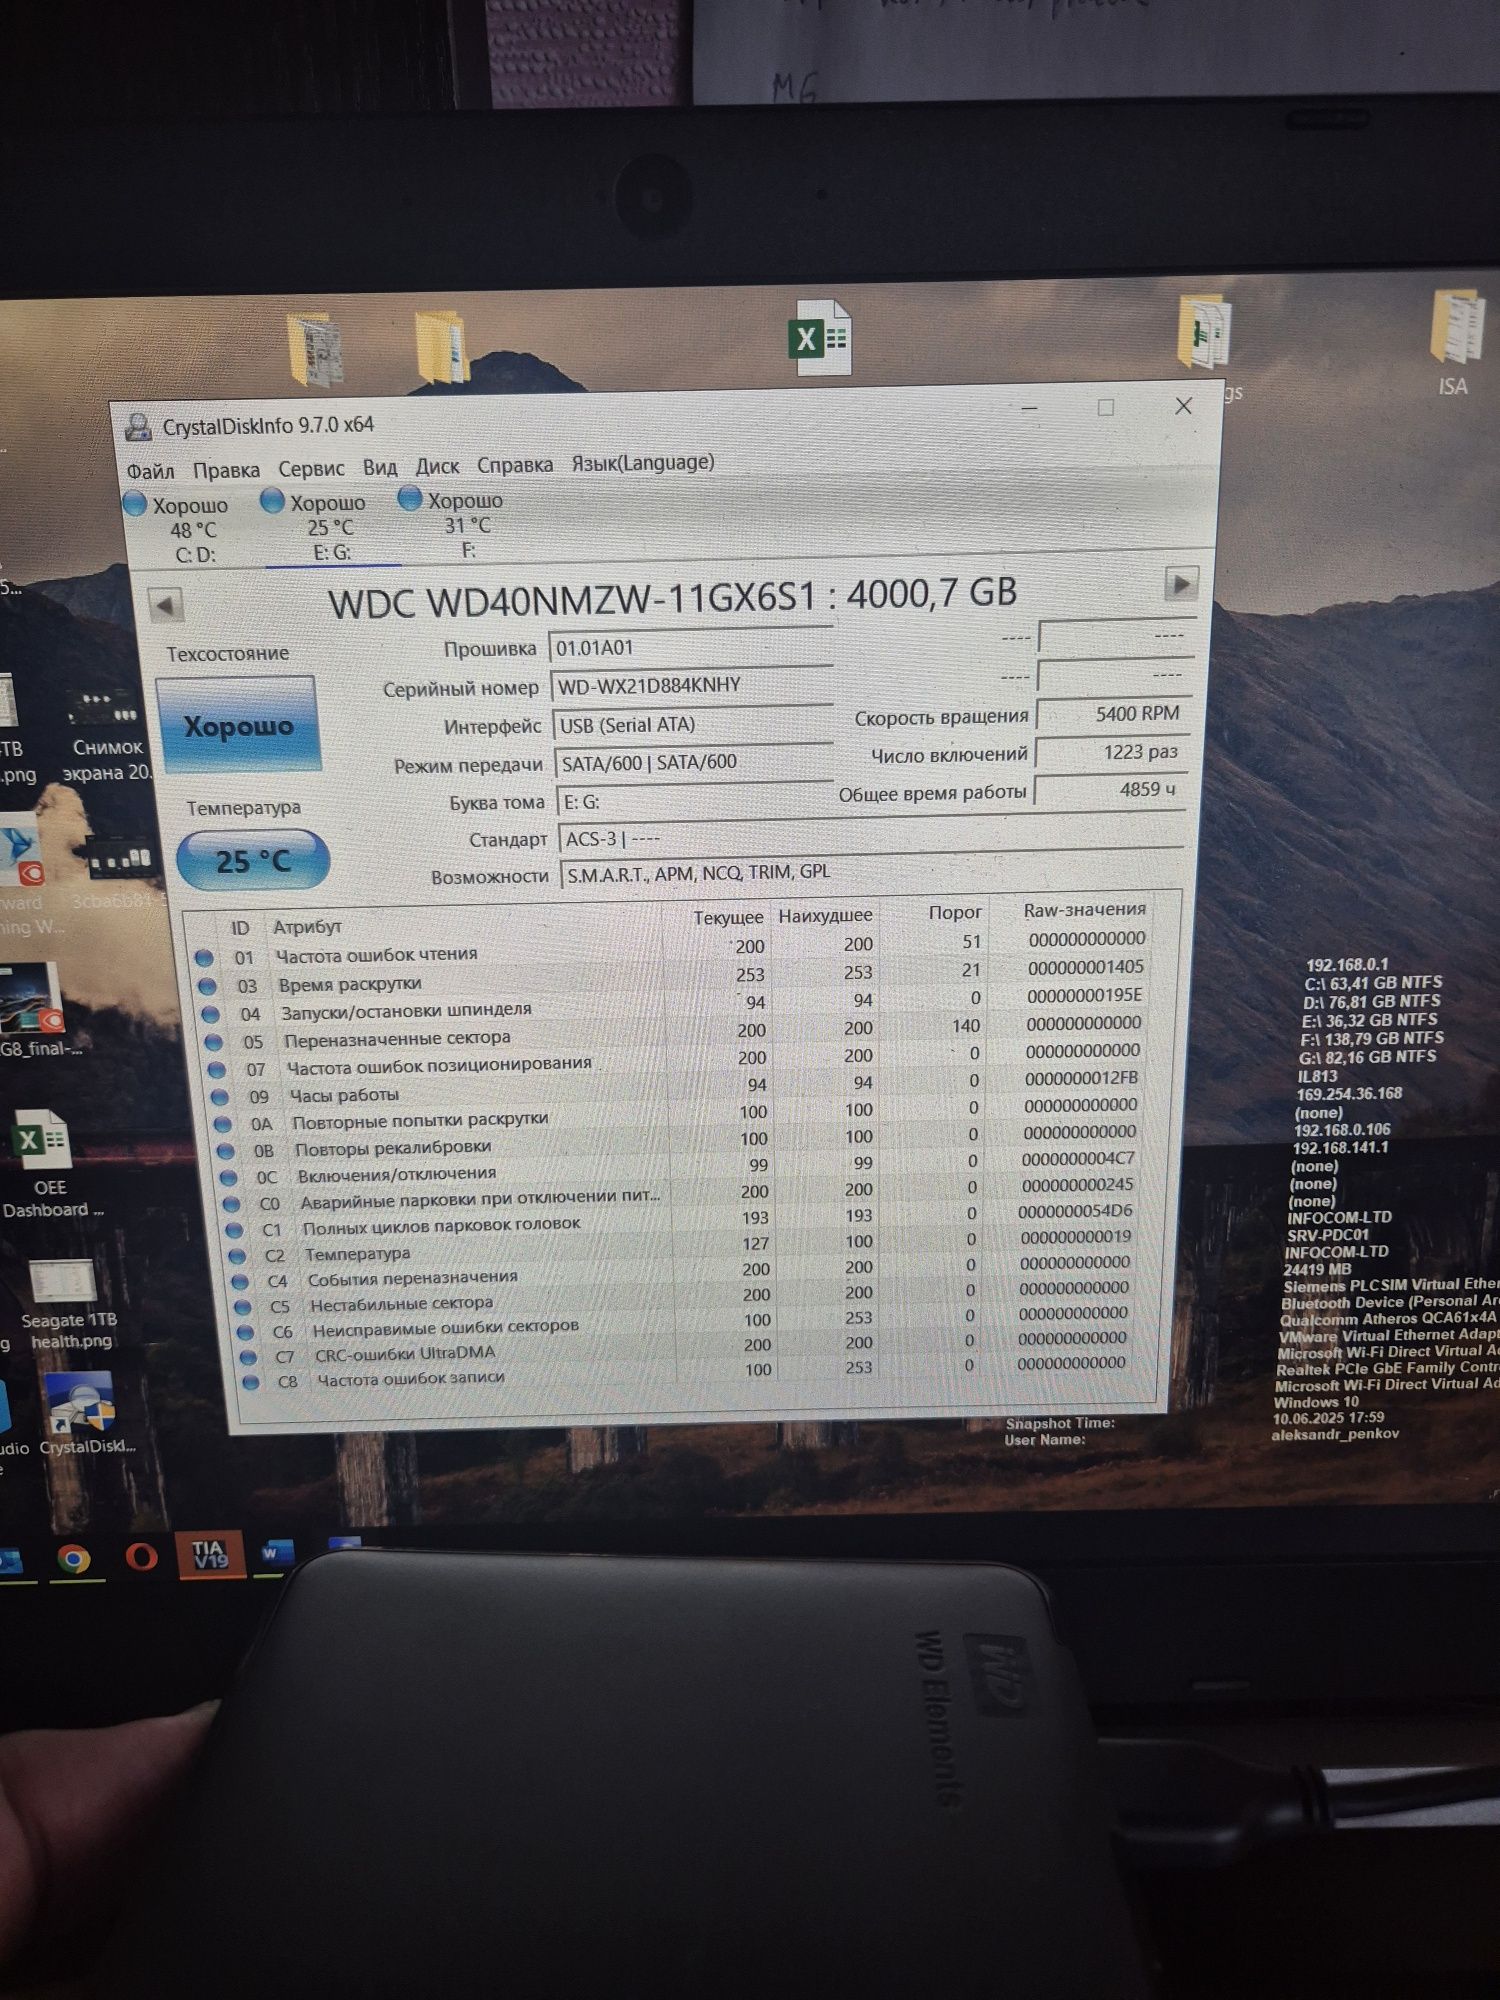The width and height of the screenshot is (1500, 2000).
Task: Click the transfer mode field SATA/600
Action: point(694,762)
